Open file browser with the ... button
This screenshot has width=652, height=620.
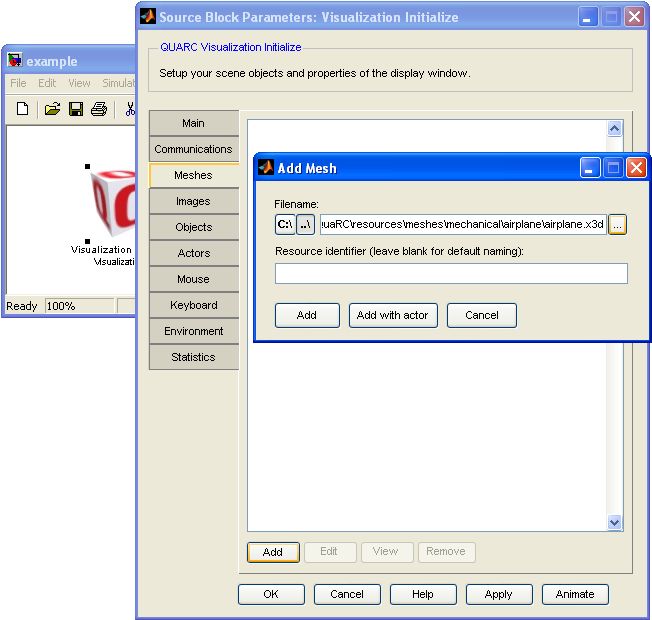click(x=617, y=225)
